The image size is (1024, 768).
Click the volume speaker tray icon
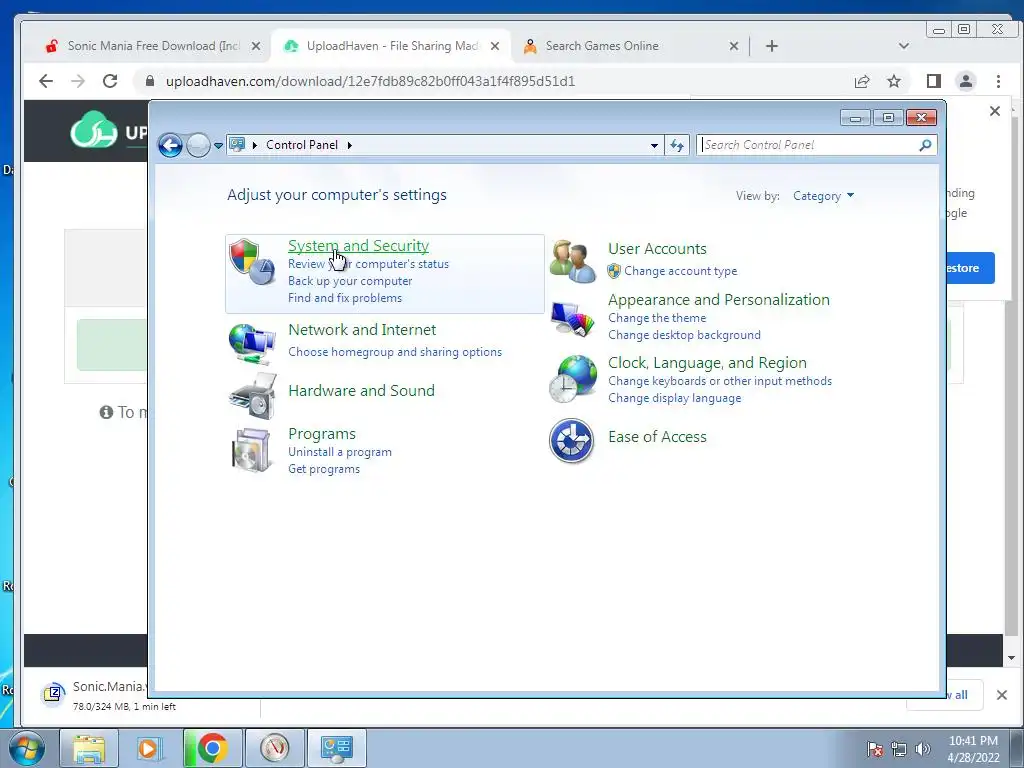coord(923,749)
